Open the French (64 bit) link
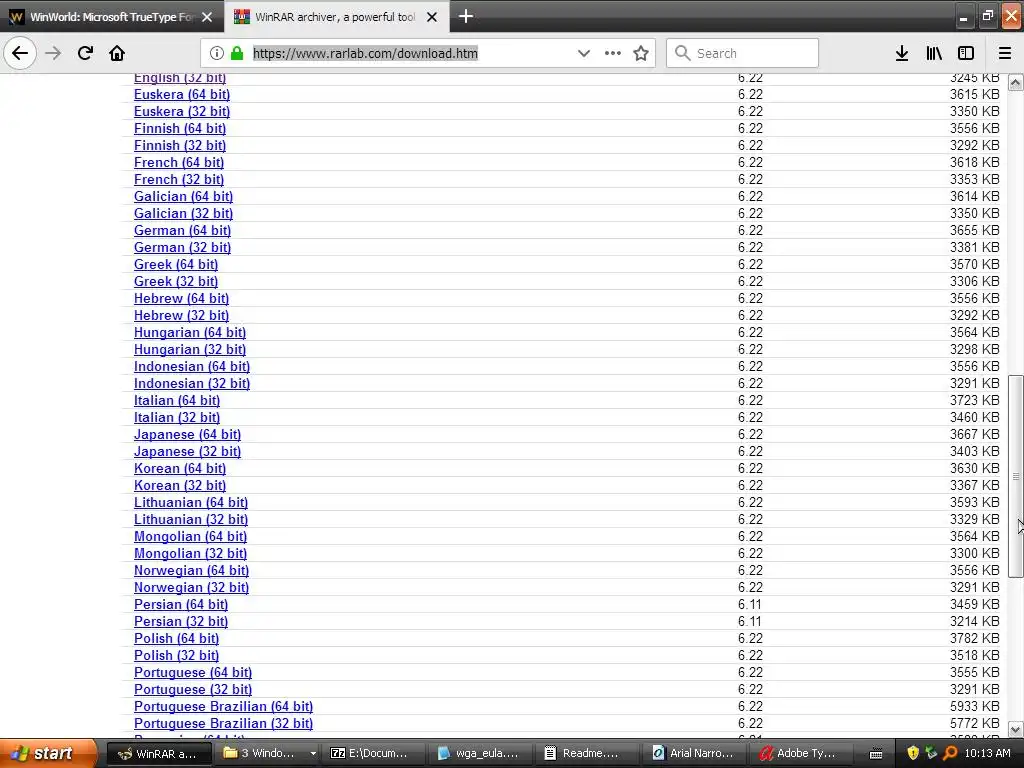 point(179,162)
